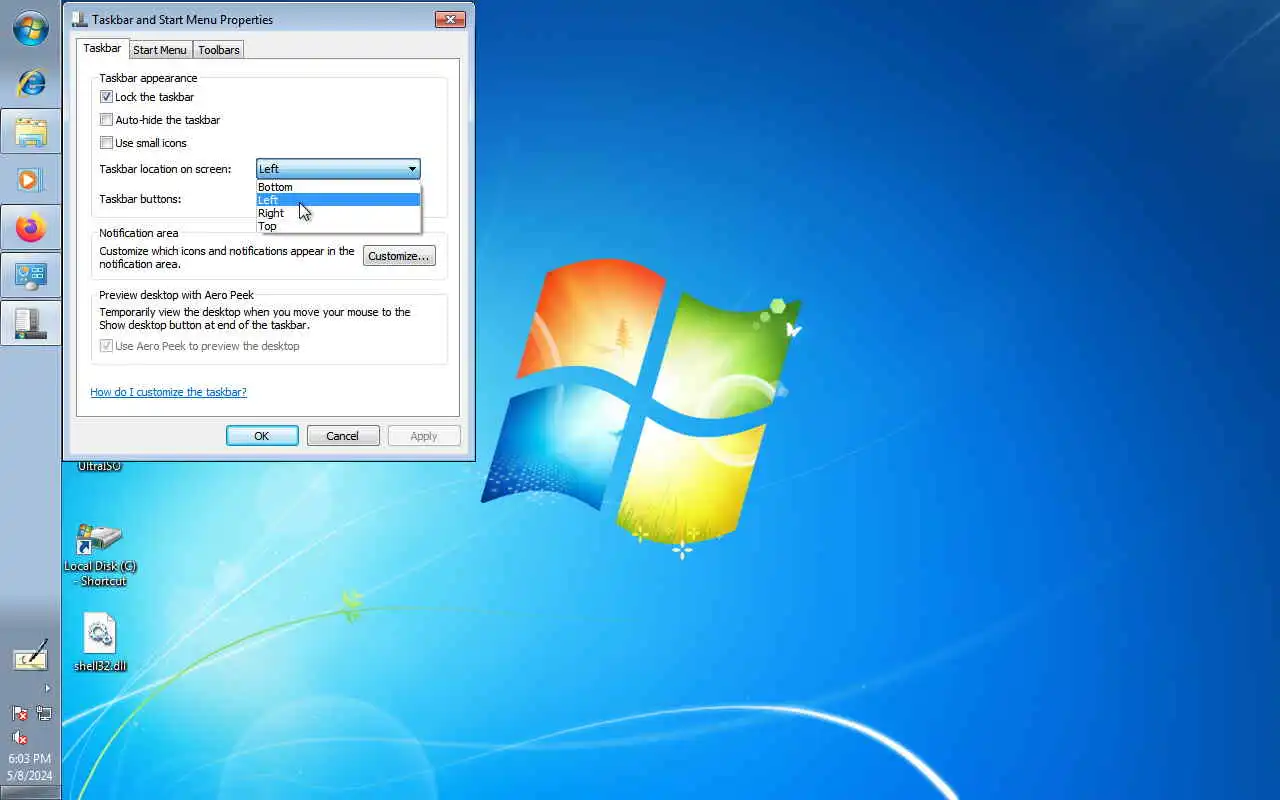The image size is (1280, 800).
Task: Launch Firefox from the taskbar
Action: click(30, 228)
